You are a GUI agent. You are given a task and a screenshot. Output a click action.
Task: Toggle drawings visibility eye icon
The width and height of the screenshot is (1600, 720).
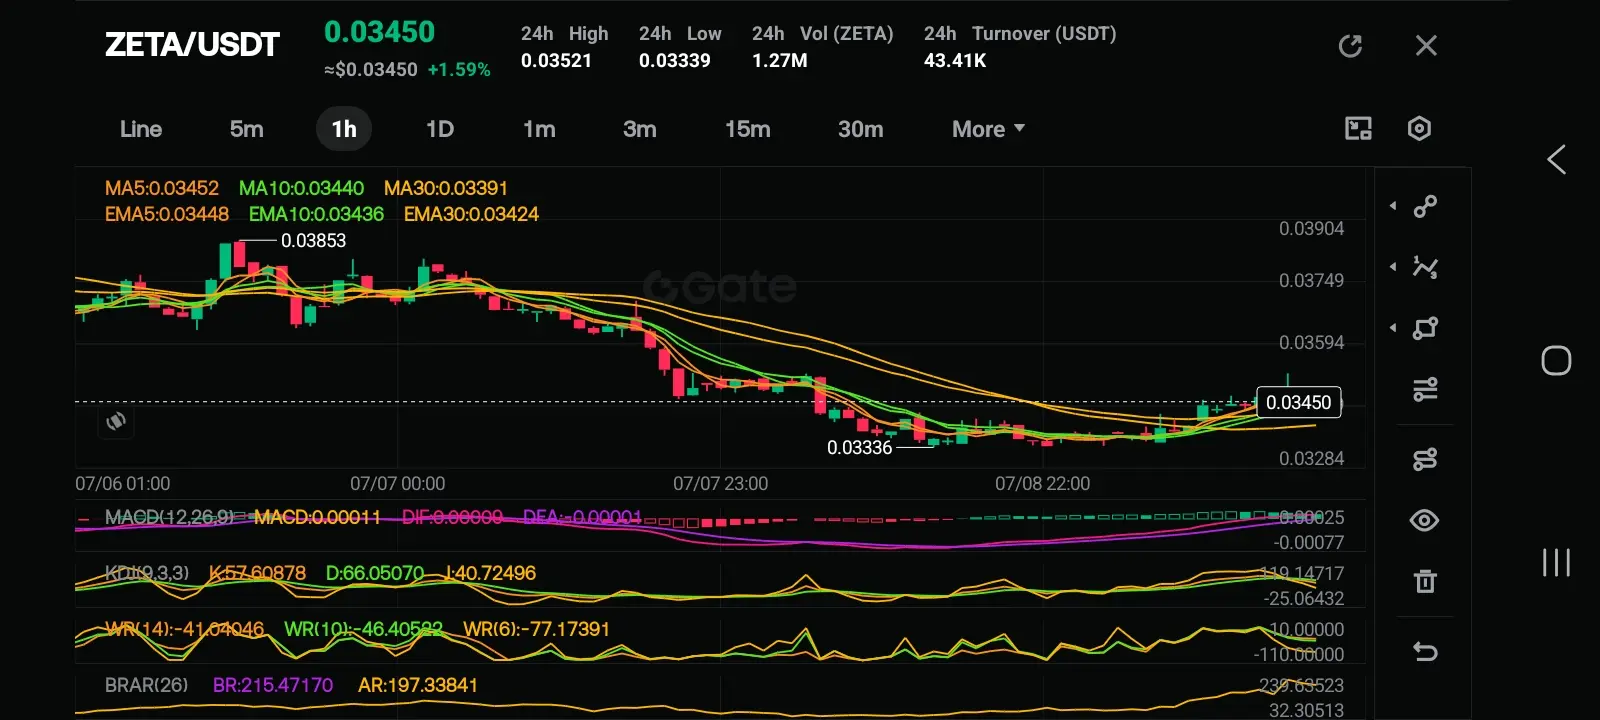coord(1425,520)
